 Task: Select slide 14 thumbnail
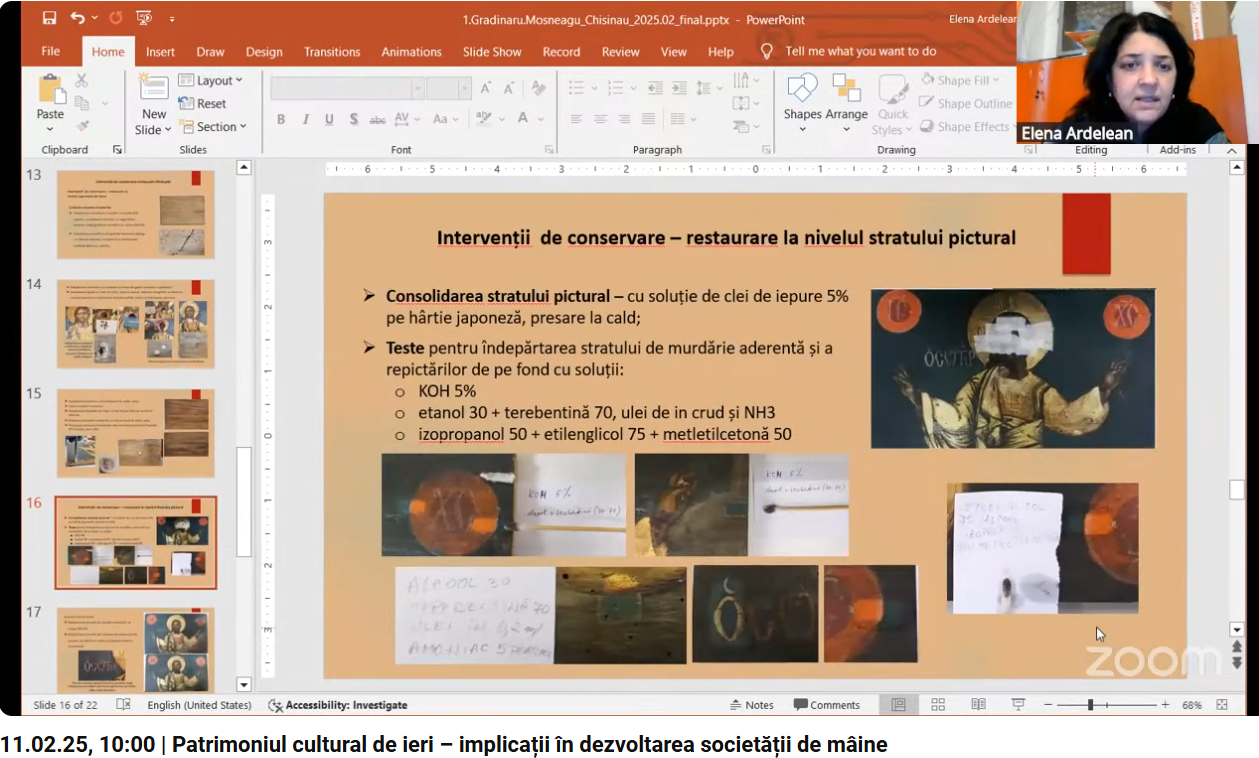[x=136, y=324]
